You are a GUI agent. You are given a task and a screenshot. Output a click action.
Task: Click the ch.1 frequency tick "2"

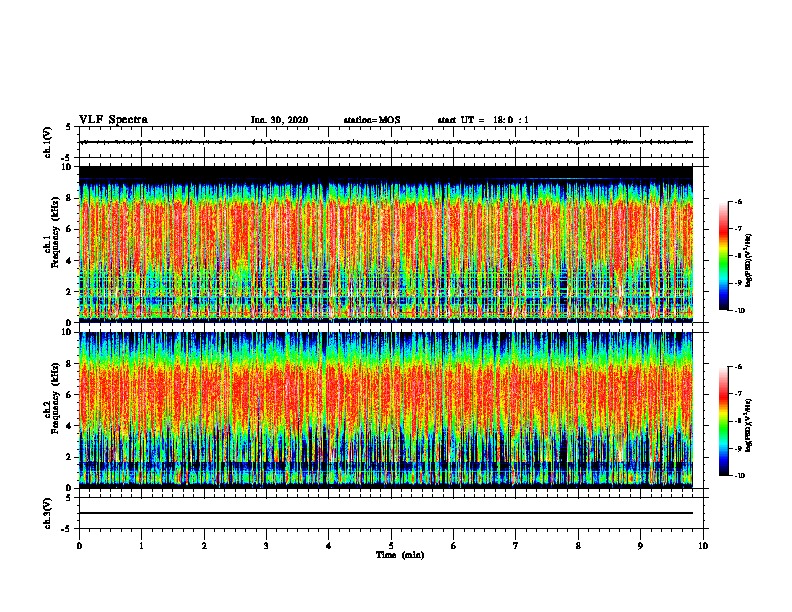[x=69, y=292]
